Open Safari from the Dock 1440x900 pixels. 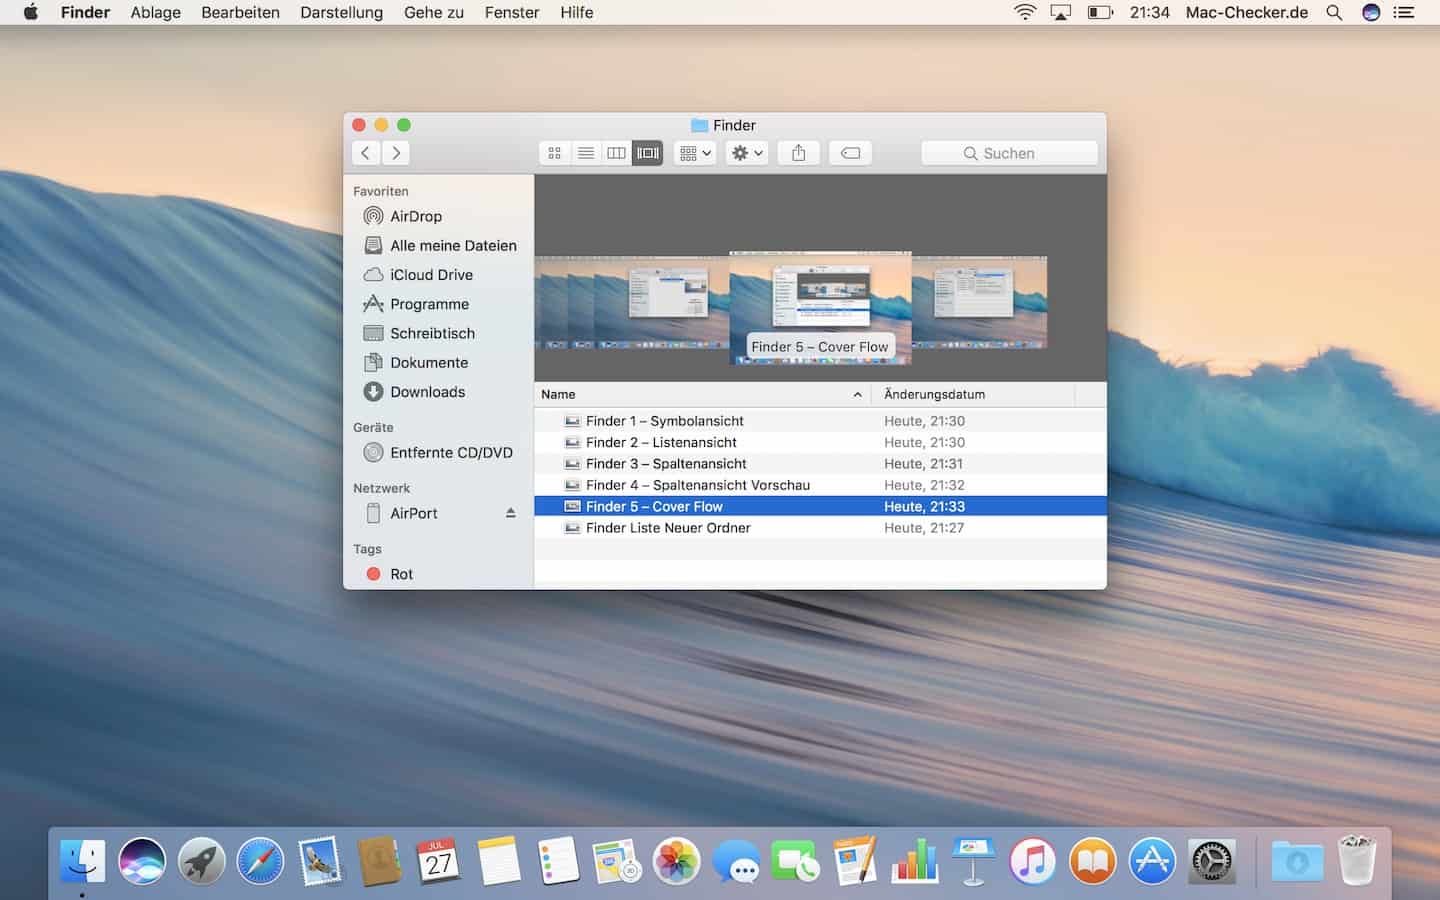(260, 861)
